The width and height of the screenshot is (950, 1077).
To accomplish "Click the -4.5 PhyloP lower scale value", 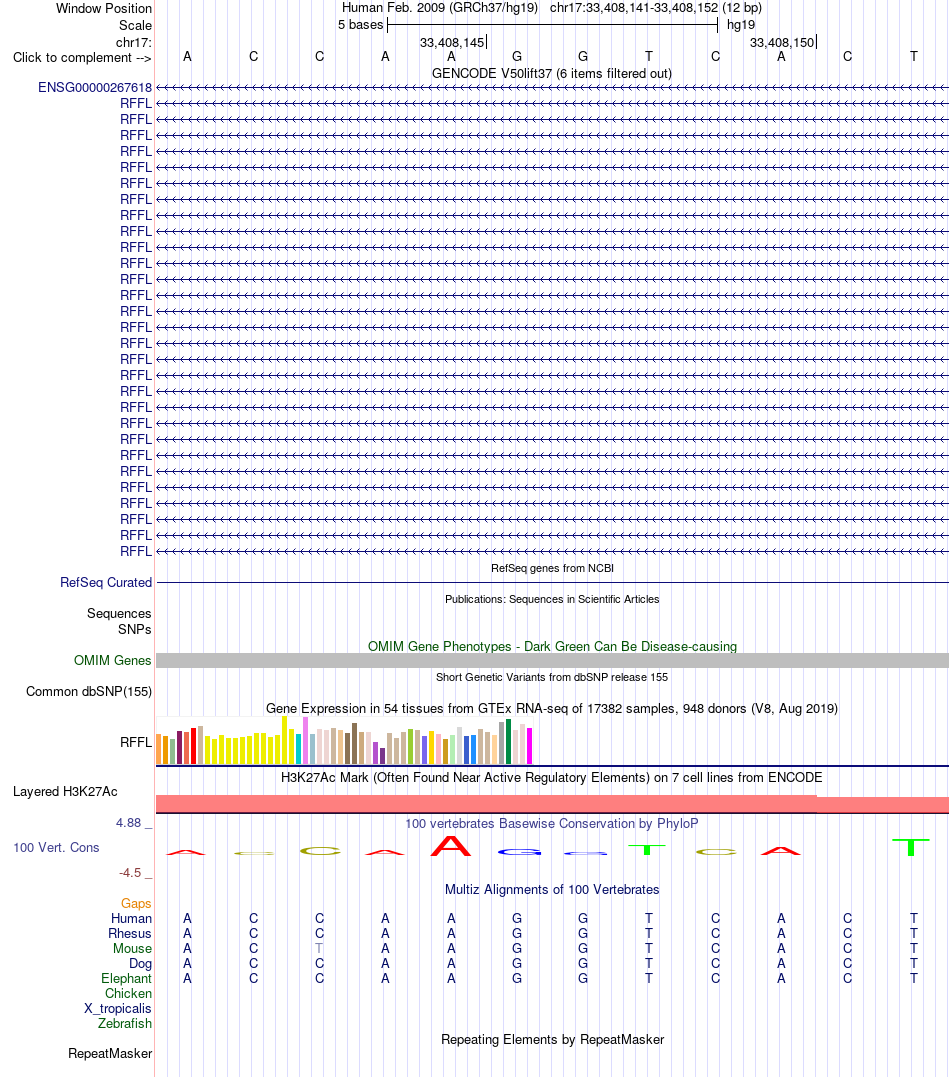I will coord(130,873).
